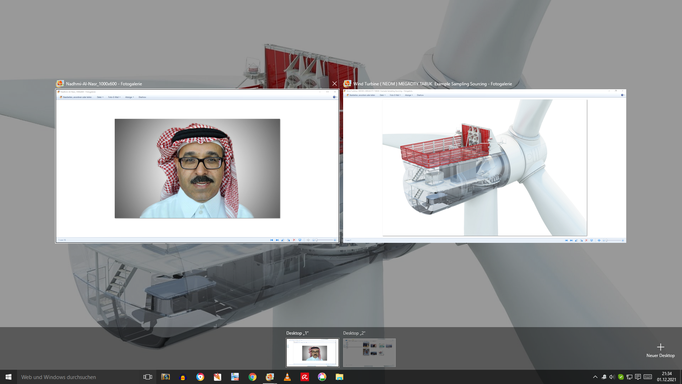
Task: Open the Action Center notifications icon
Action: (638, 377)
